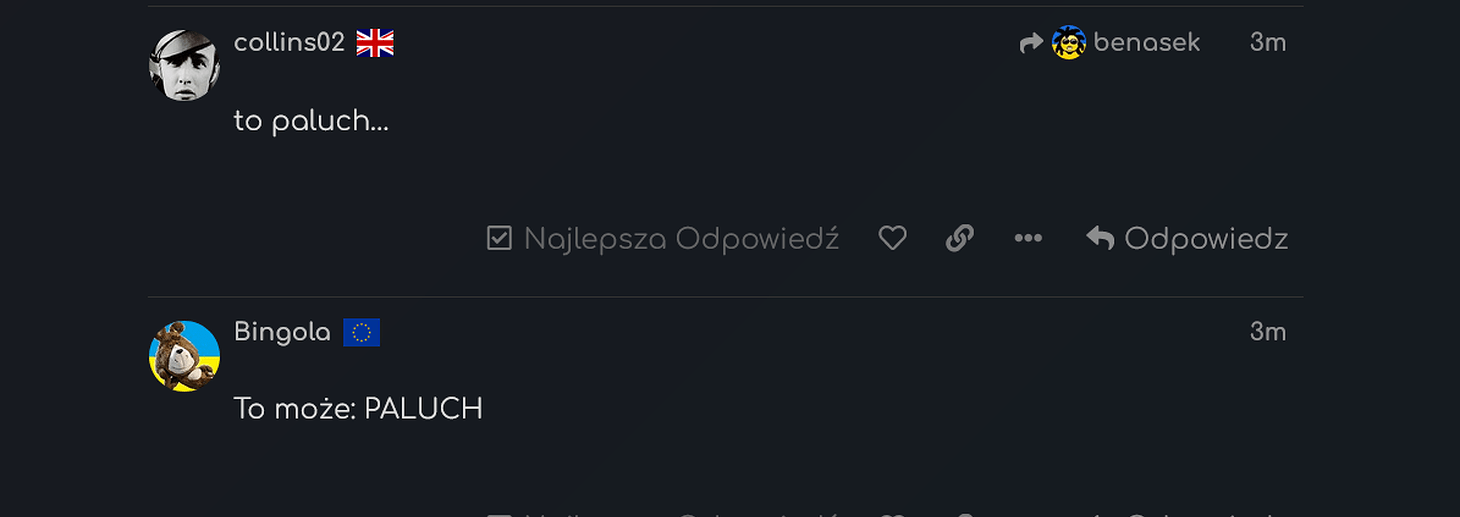Open benasek's small avatar icon

[1069, 43]
